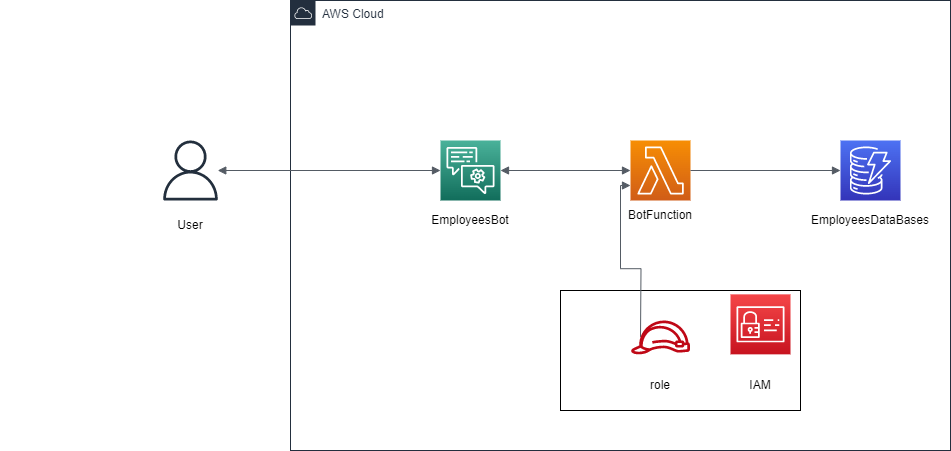Click the EmployeesDataBases DynamoDB icon

coord(870,170)
